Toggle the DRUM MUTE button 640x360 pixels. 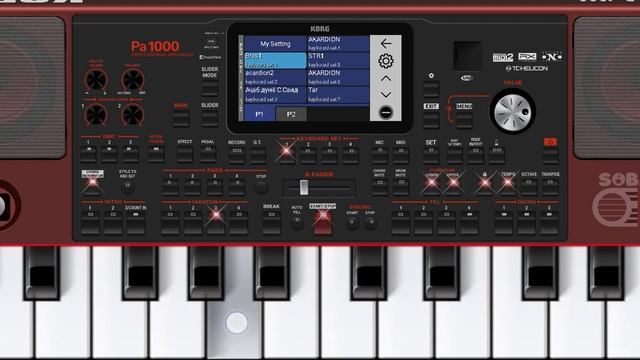pos(401,187)
